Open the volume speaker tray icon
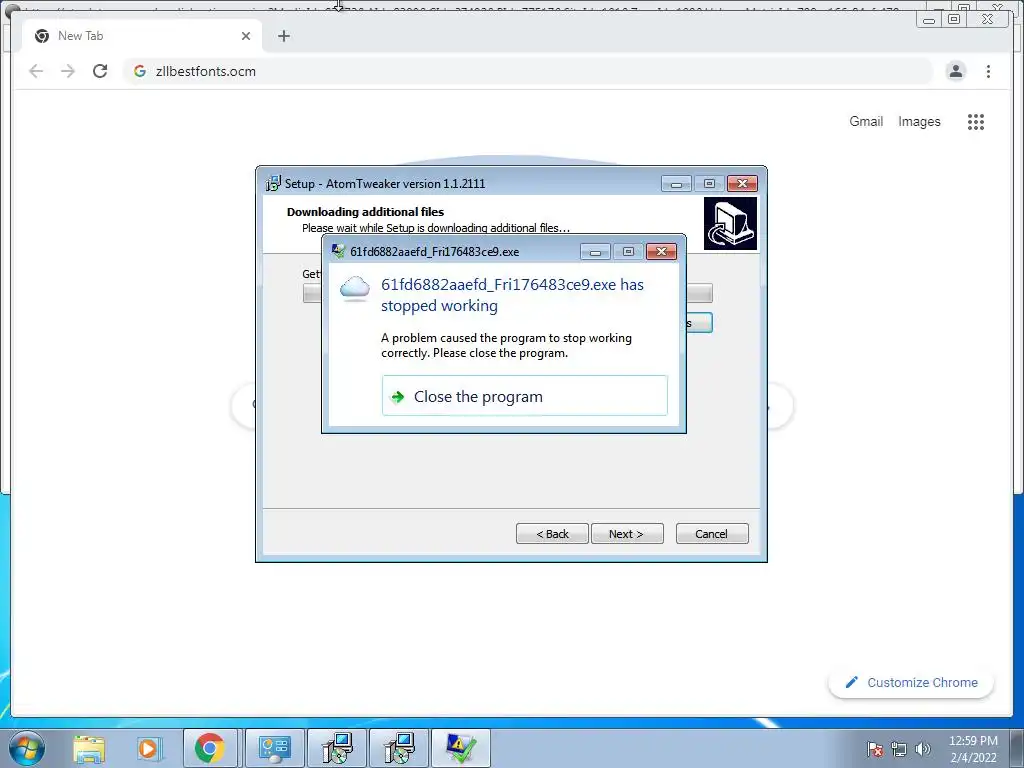This screenshot has width=1024, height=768. point(923,749)
